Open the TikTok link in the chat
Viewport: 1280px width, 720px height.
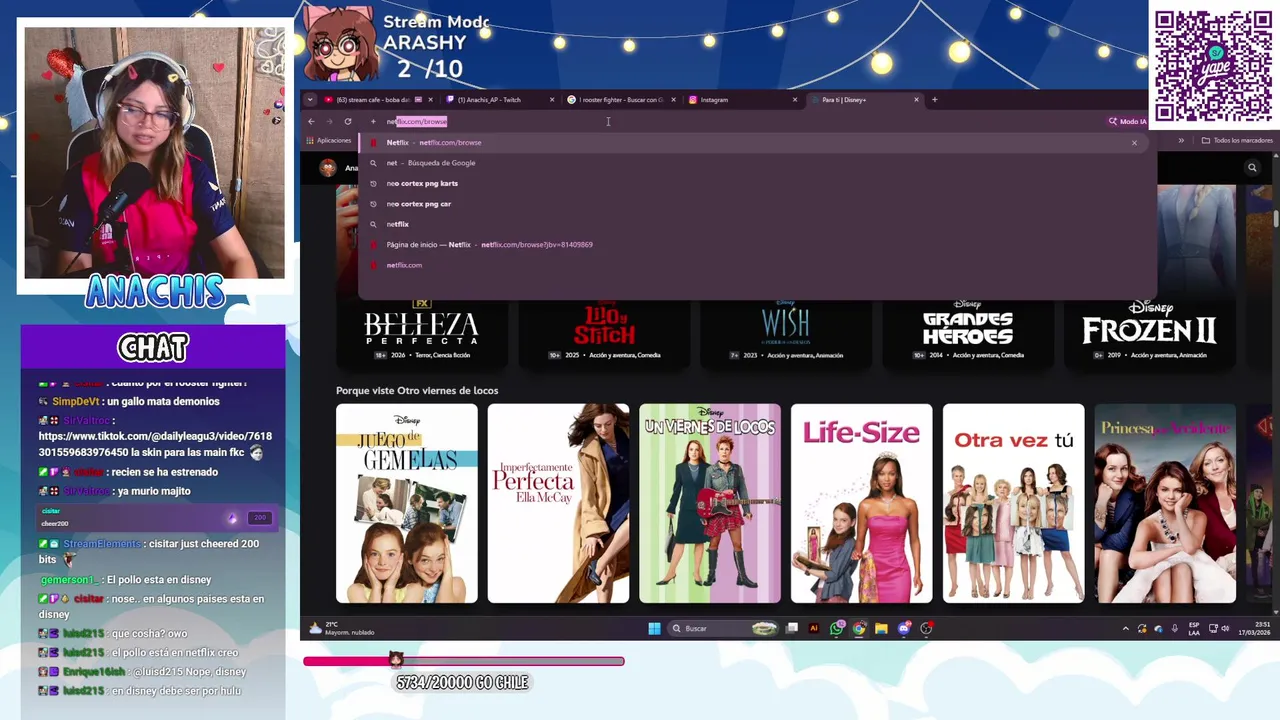tap(155, 443)
